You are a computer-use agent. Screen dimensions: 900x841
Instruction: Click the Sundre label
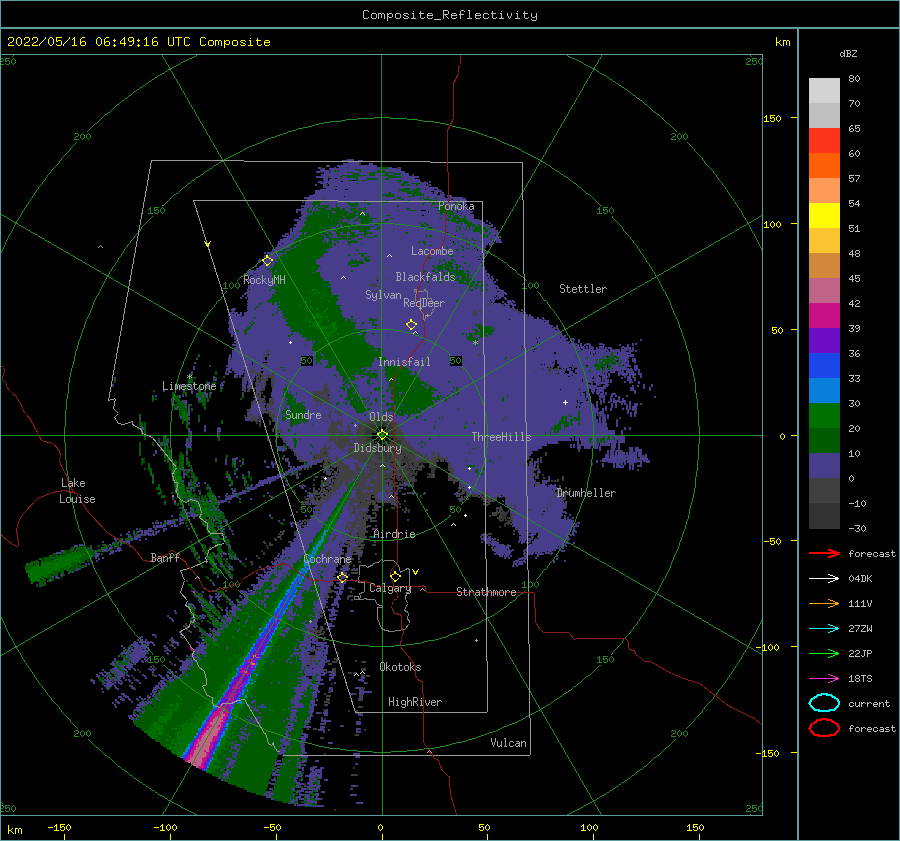pos(303,414)
